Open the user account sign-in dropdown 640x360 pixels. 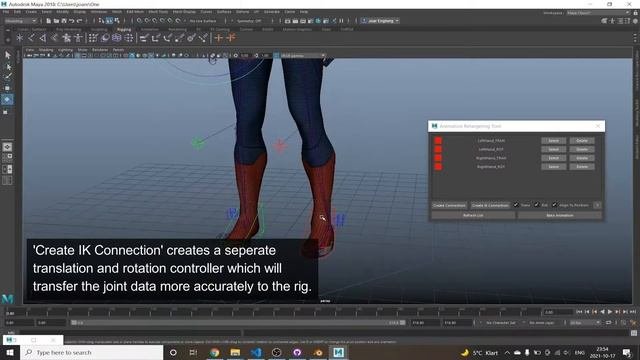[x=380, y=21]
